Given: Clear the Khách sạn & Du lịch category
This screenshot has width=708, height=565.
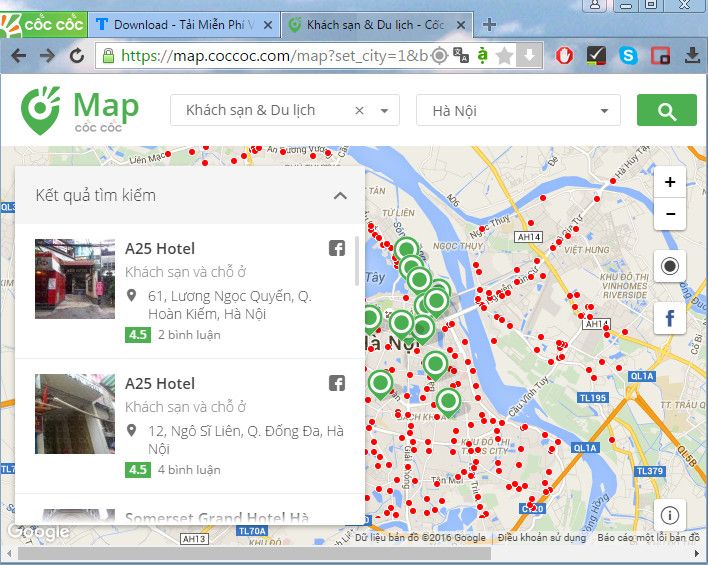Looking at the screenshot, I should pos(359,111).
